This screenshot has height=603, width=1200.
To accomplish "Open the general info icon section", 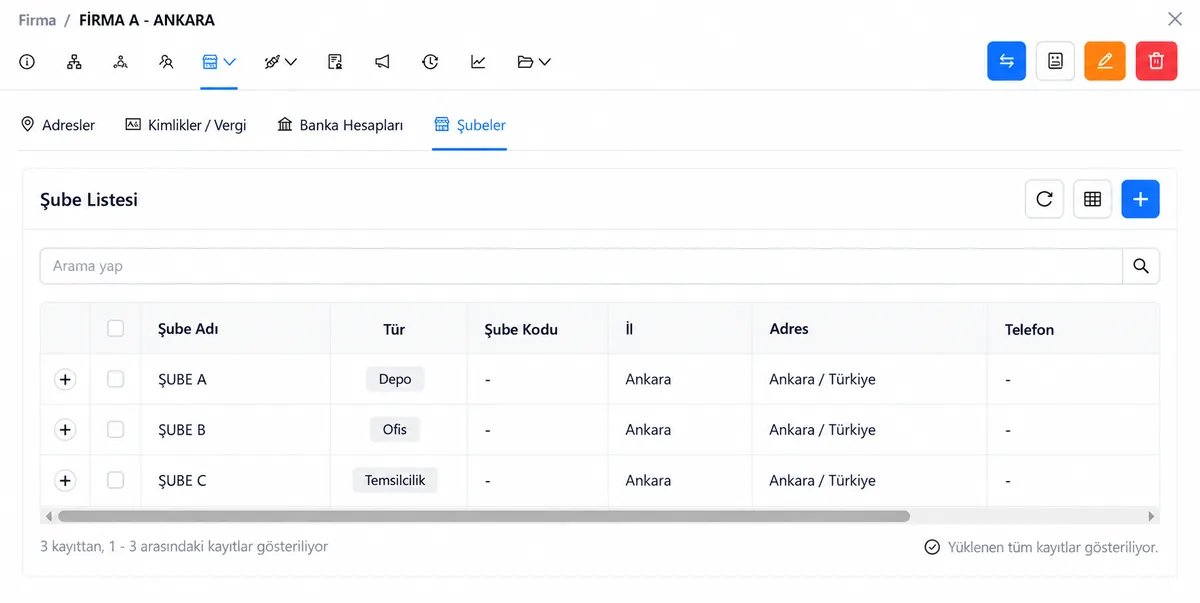I will coord(27,62).
